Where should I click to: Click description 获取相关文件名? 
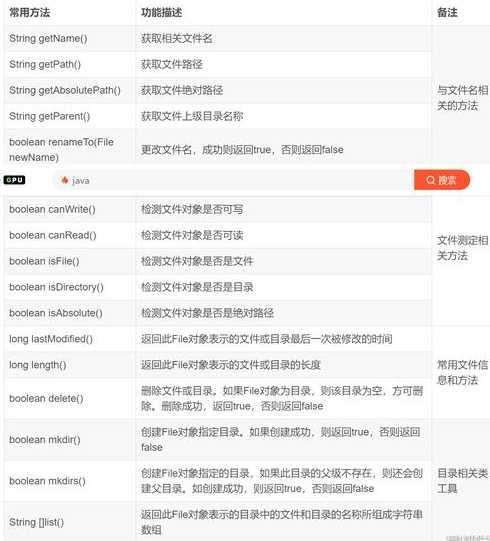176,38
